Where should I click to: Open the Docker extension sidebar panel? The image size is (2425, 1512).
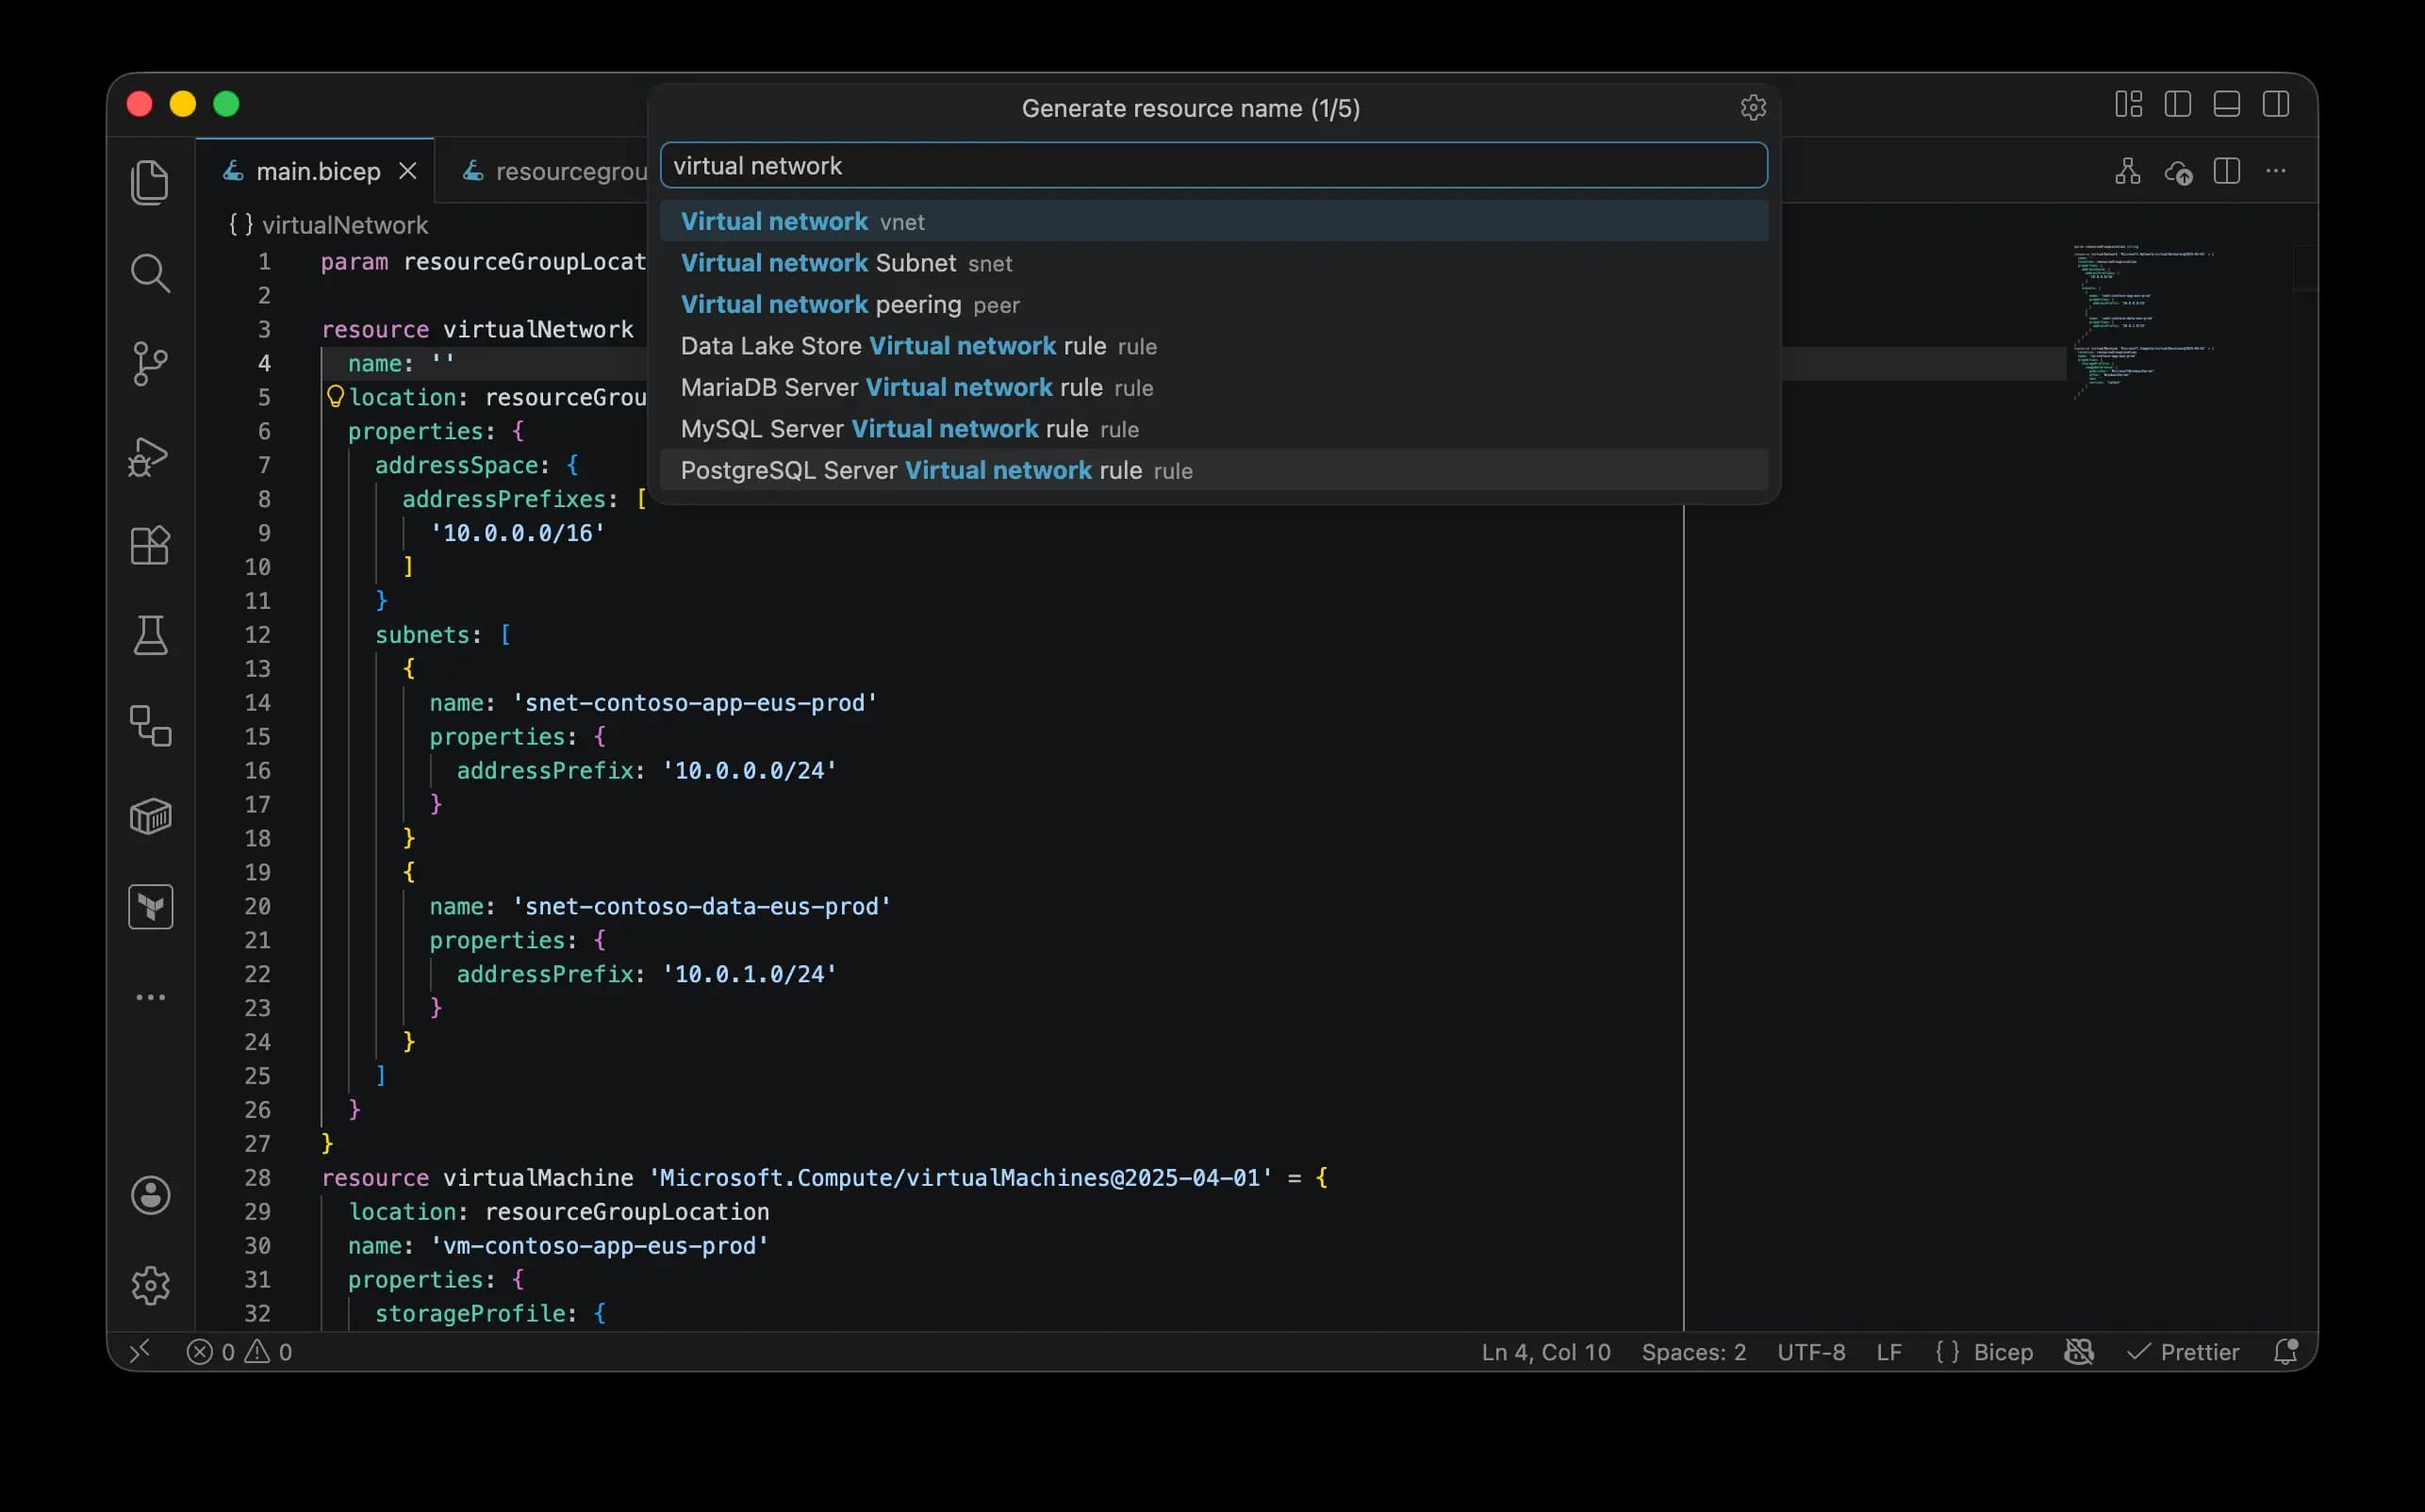click(150, 816)
